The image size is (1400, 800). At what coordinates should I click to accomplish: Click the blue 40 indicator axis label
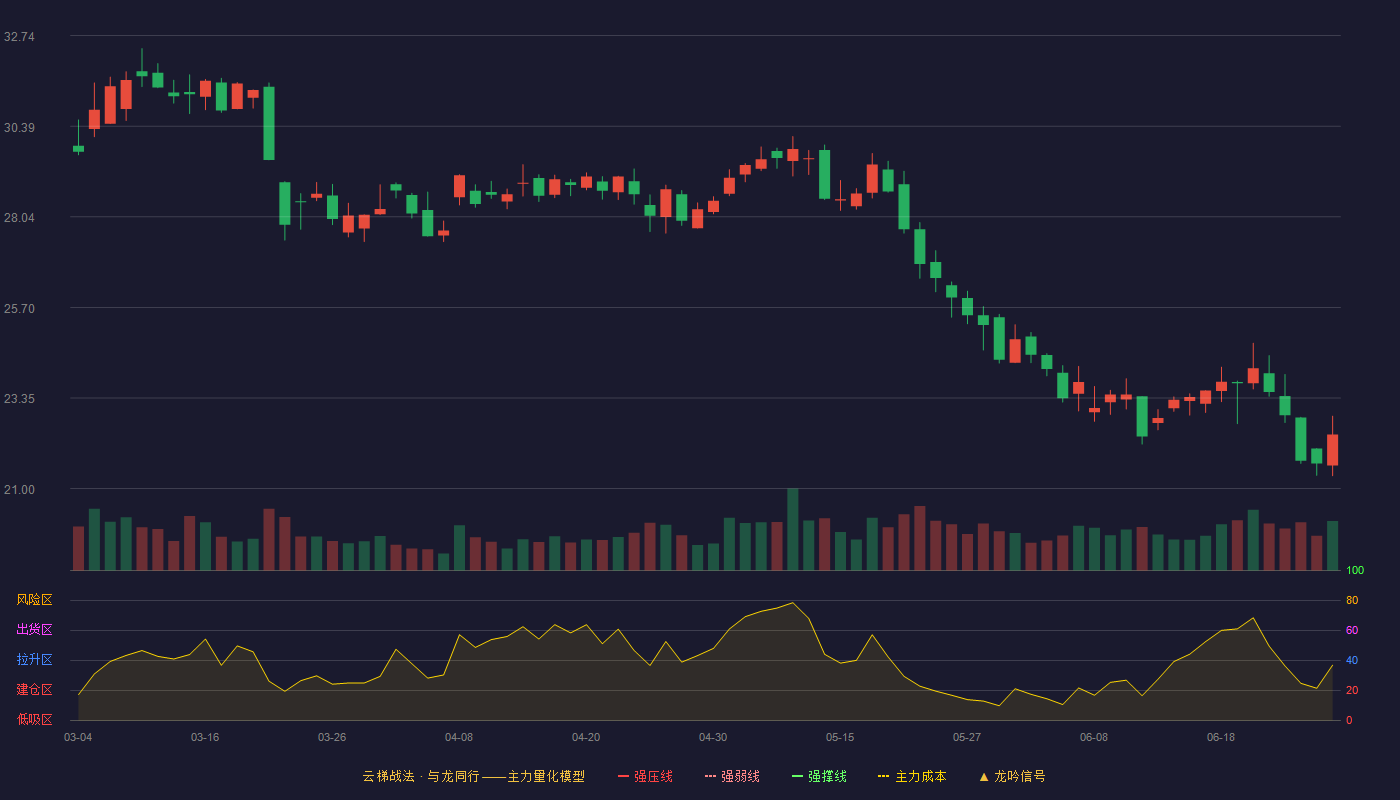point(1352,661)
